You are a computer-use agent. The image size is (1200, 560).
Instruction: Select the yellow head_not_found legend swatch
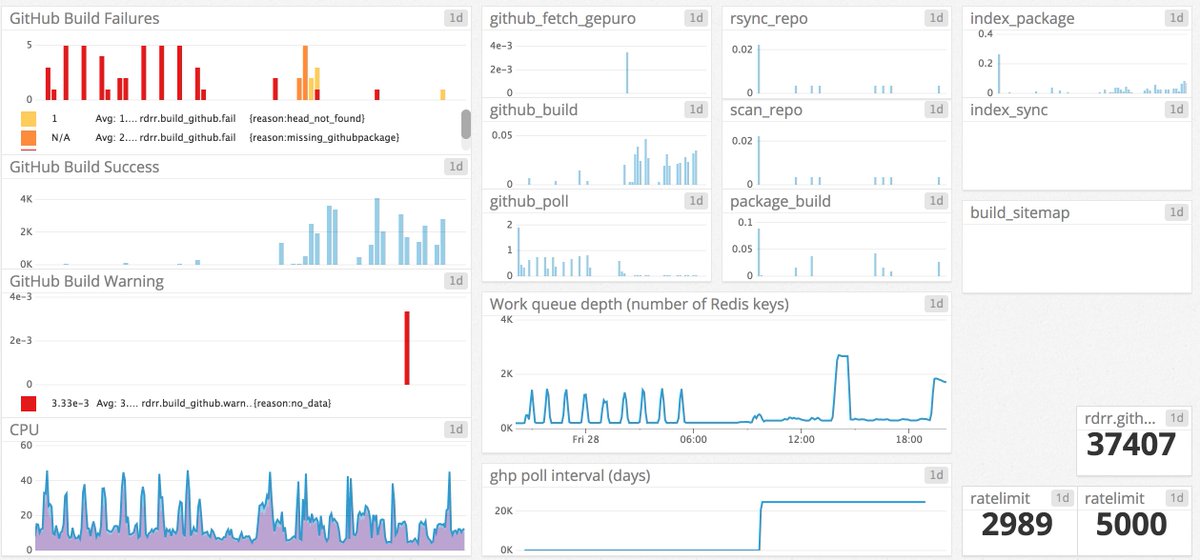pos(29,119)
